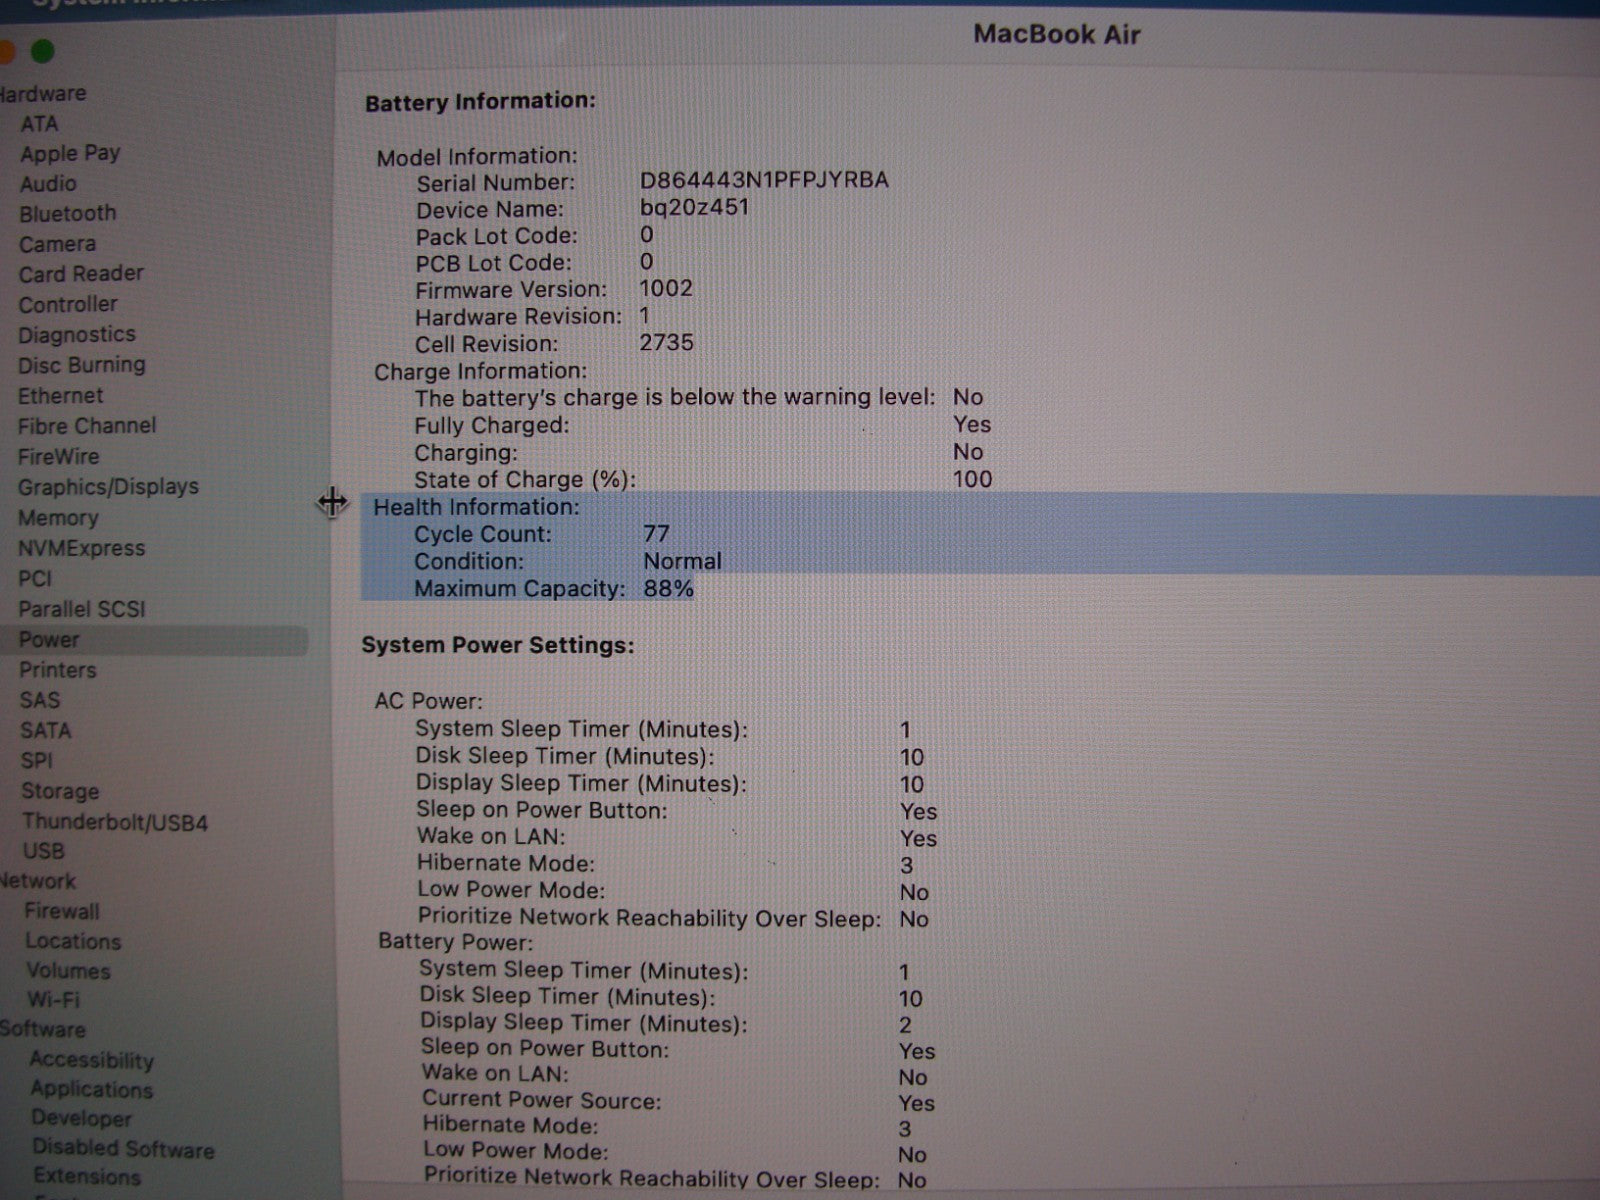Select Firewall under Network
The height and width of the screenshot is (1200, 1600).
(62, 911)
